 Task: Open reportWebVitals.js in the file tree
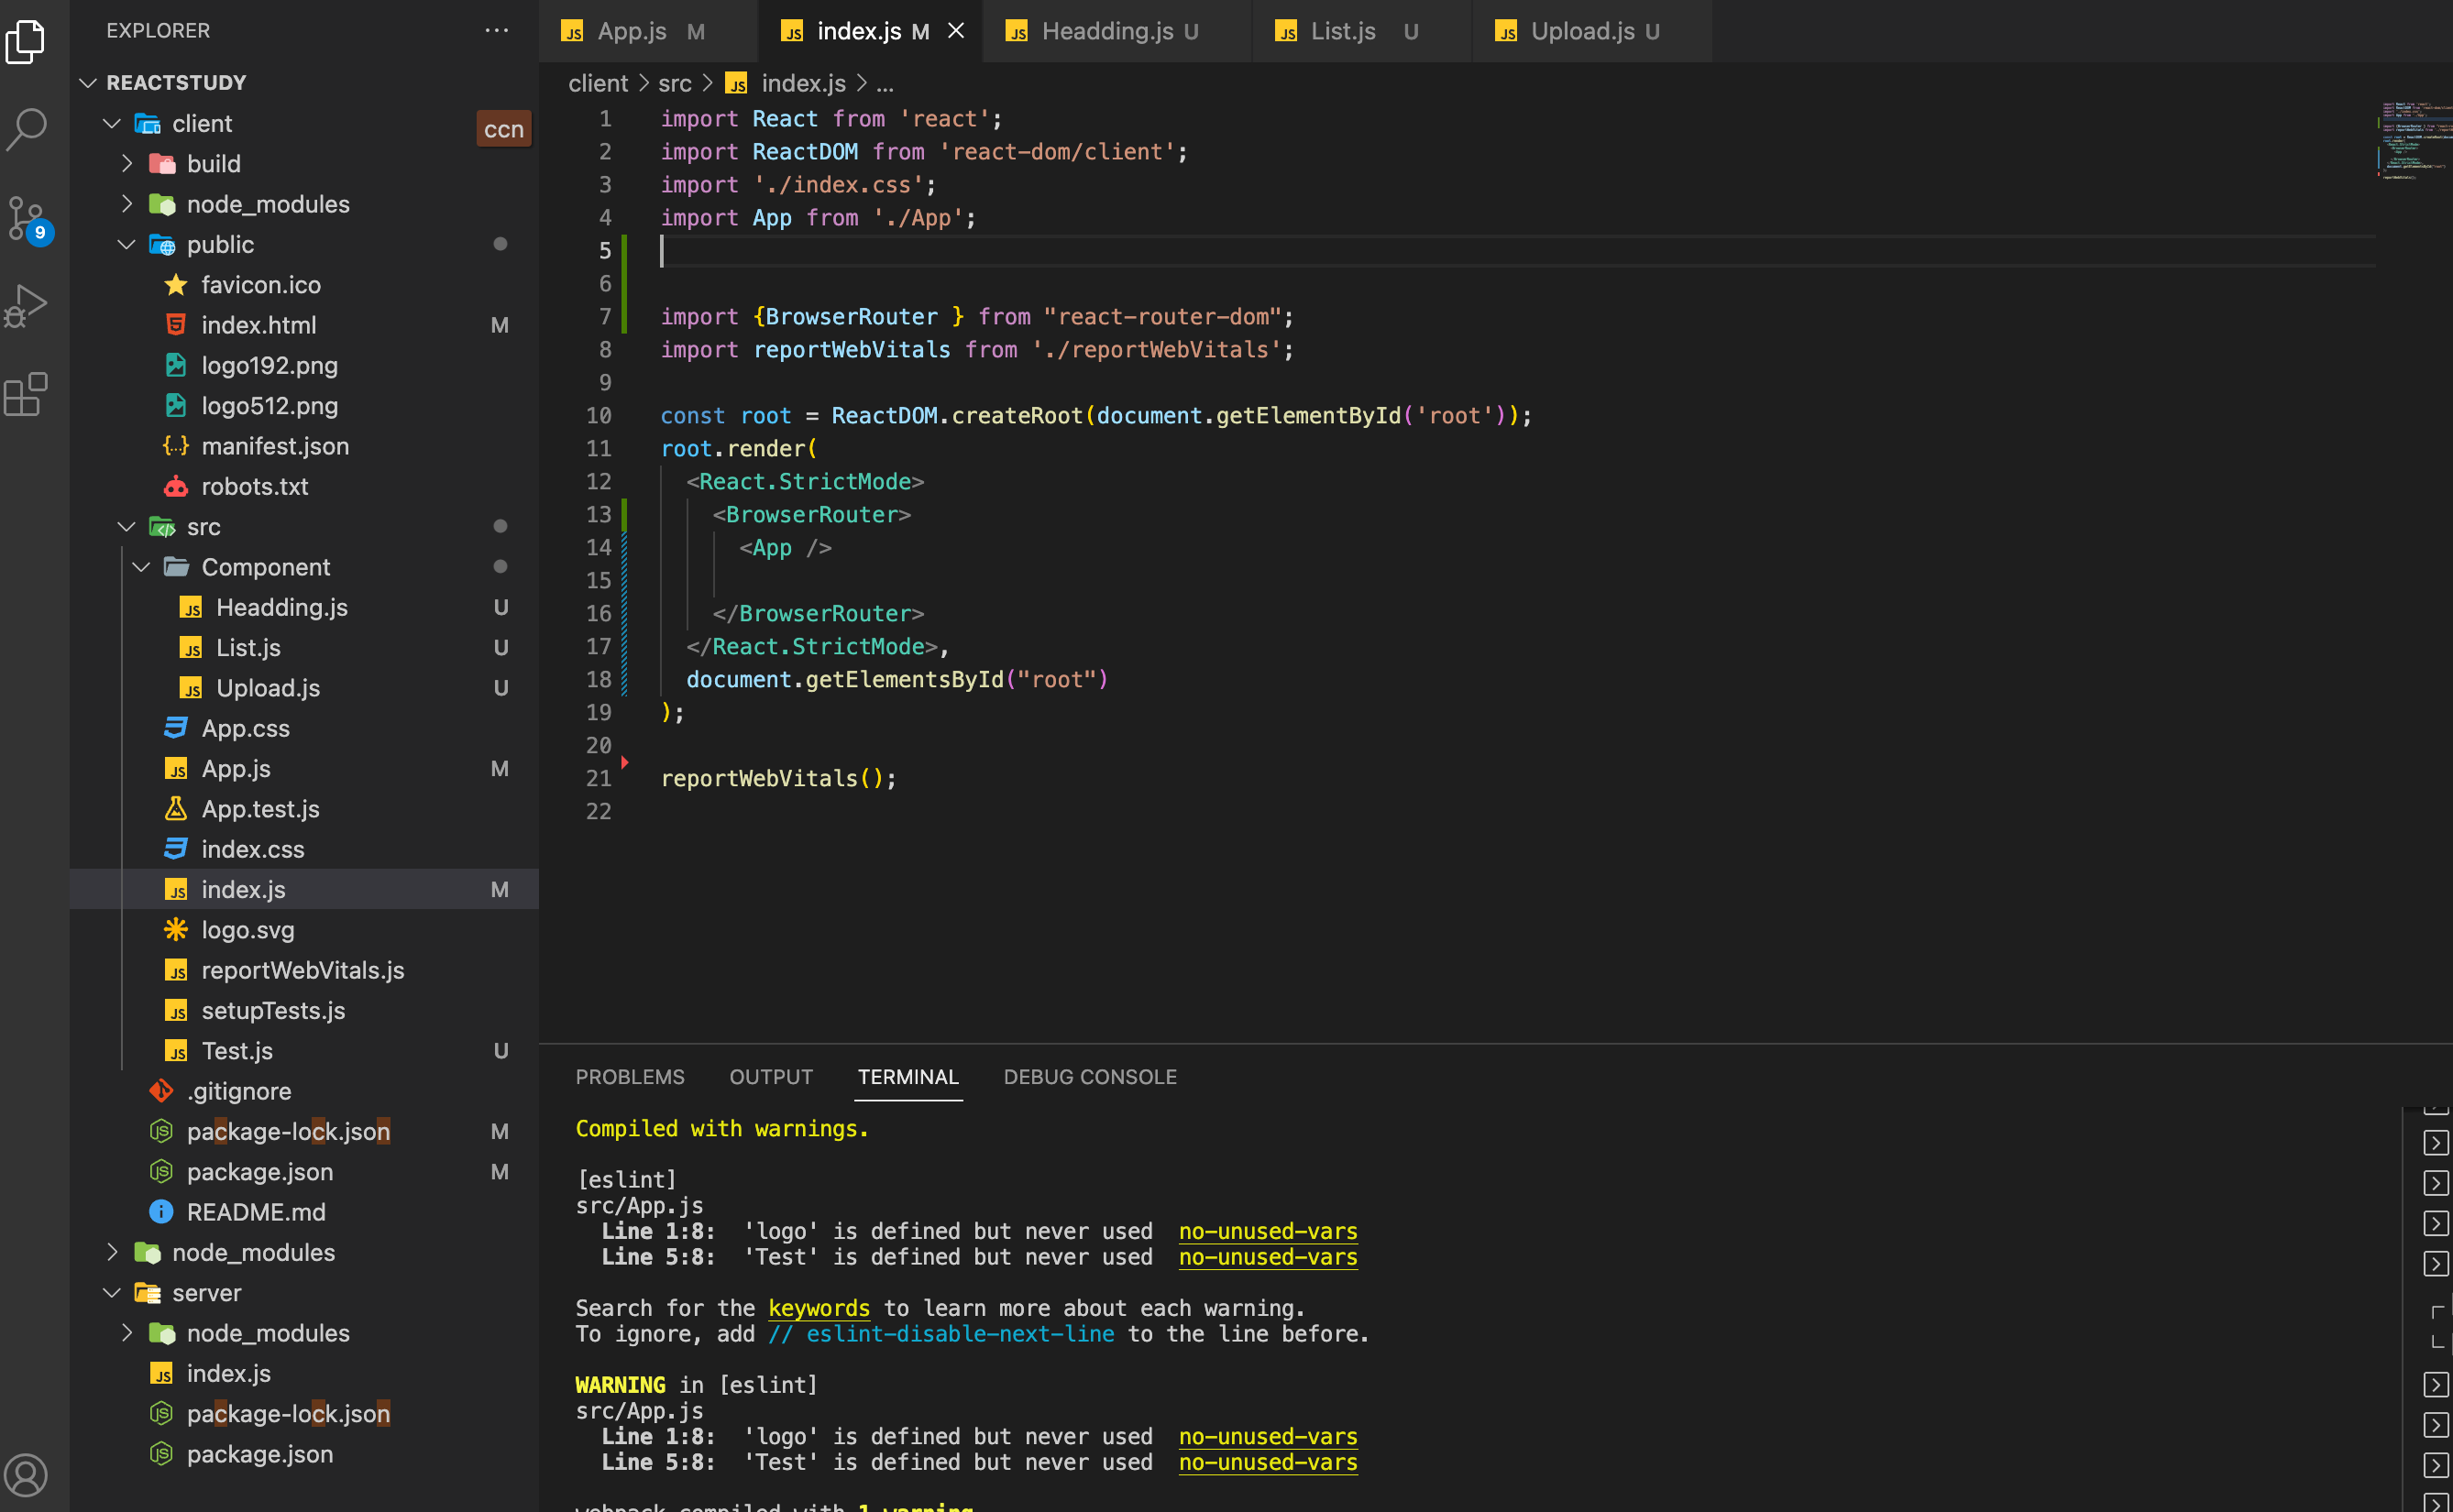pos(302,970)
